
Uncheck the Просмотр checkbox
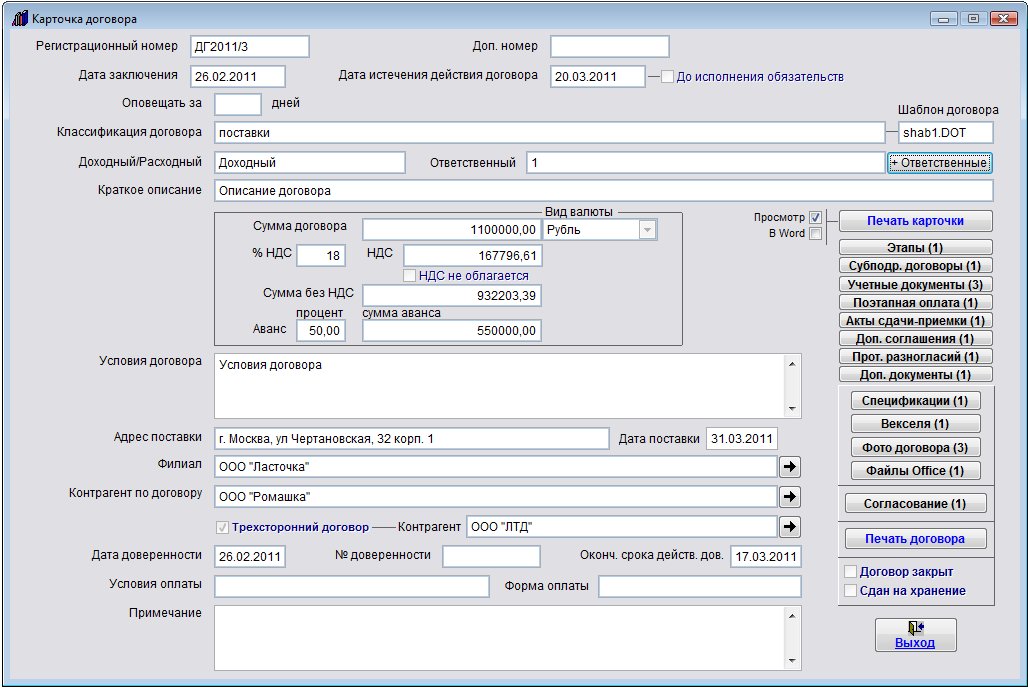(x=816, y=217)
